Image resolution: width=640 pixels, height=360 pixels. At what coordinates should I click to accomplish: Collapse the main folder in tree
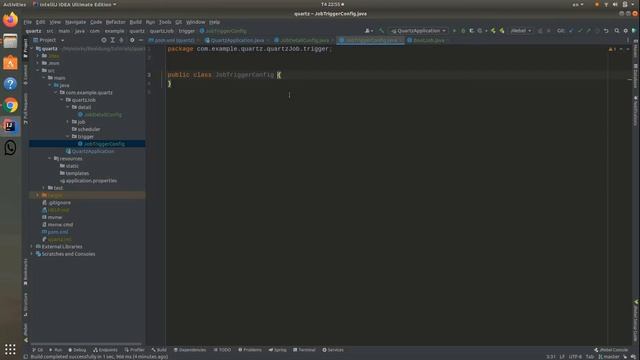click(44, 78)
